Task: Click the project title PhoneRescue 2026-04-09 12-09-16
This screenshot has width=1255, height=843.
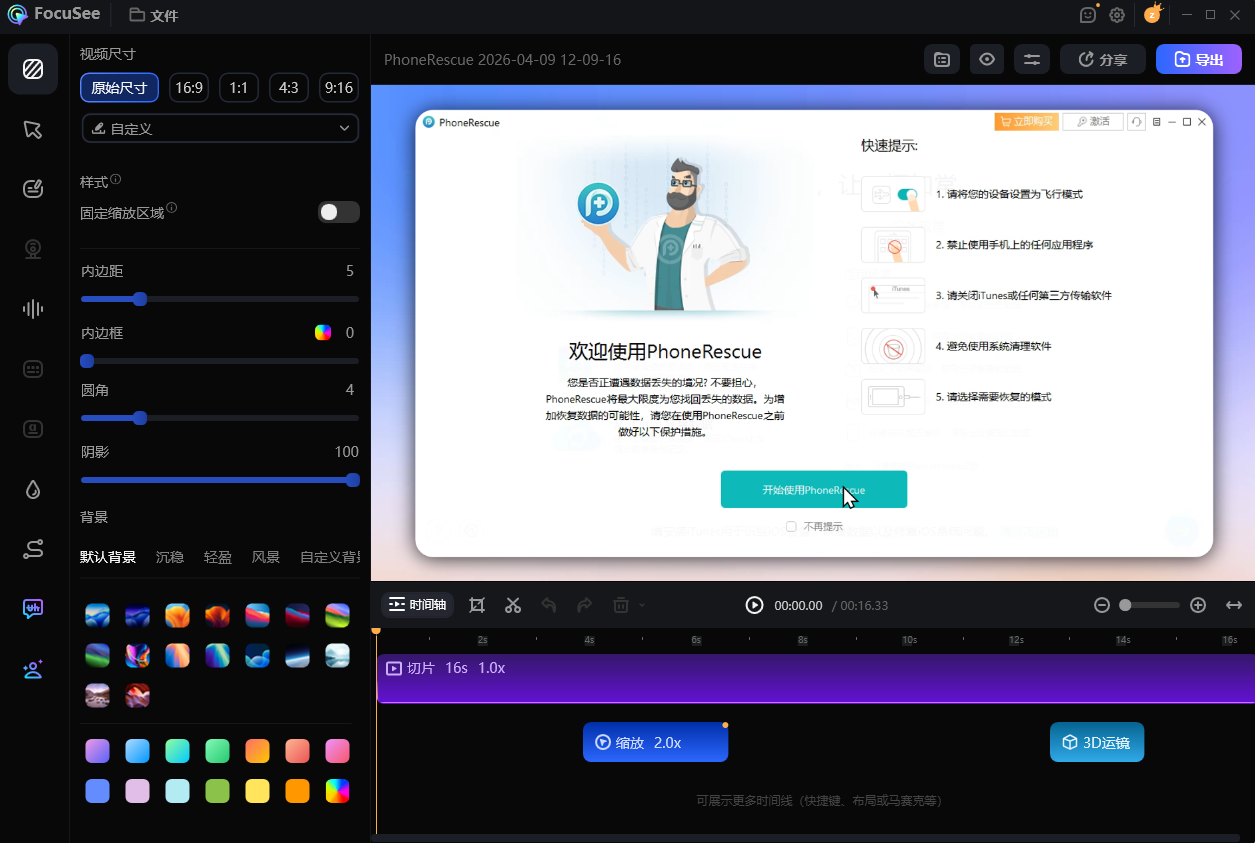Action: coord(503,60)
